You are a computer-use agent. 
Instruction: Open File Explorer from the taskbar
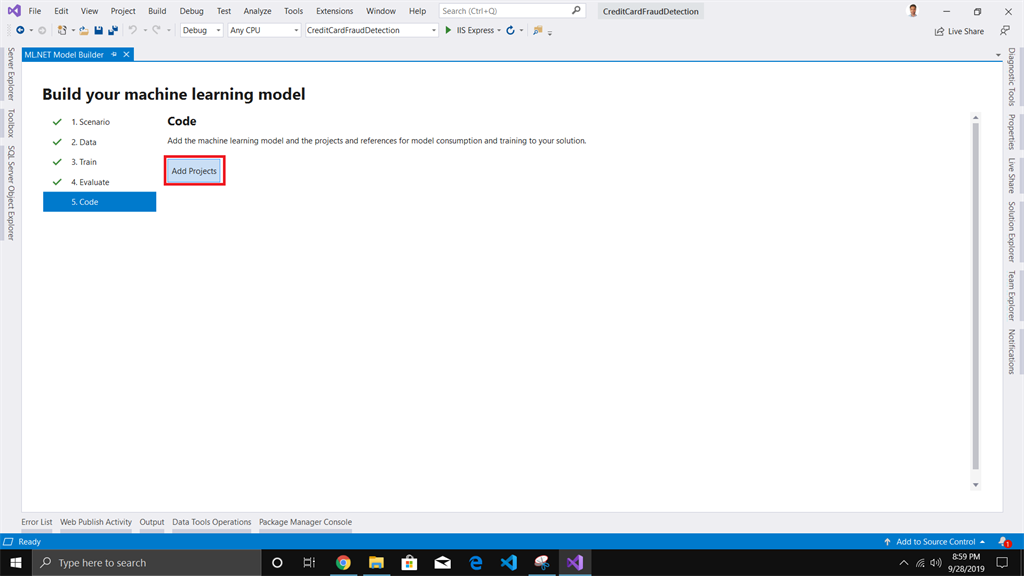pyautogui.click(x=376, y=562)
